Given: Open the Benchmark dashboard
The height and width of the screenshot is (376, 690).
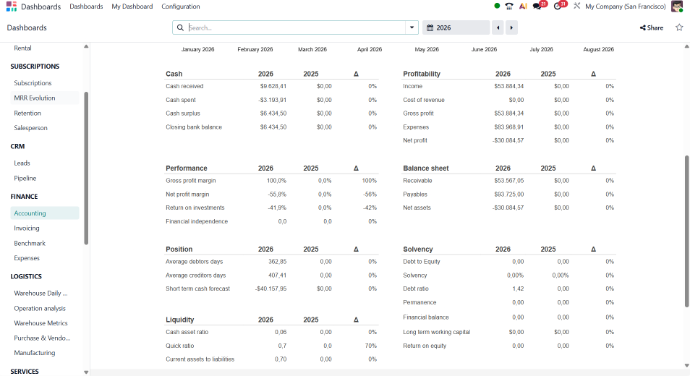Looking at the screenshot, I should [29, 243].
